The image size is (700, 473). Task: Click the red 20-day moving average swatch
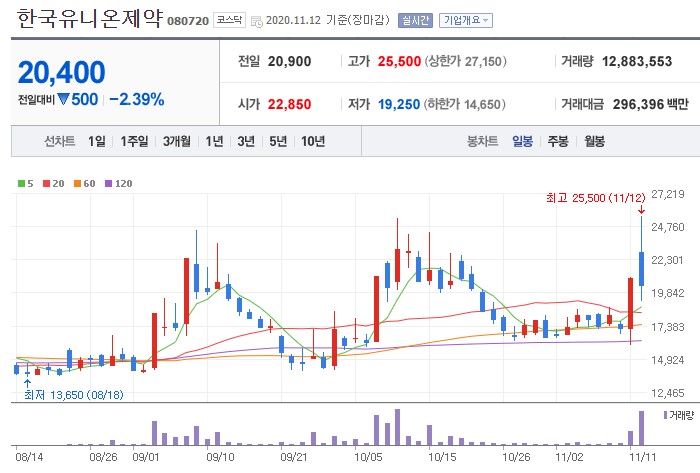point(46,183)
